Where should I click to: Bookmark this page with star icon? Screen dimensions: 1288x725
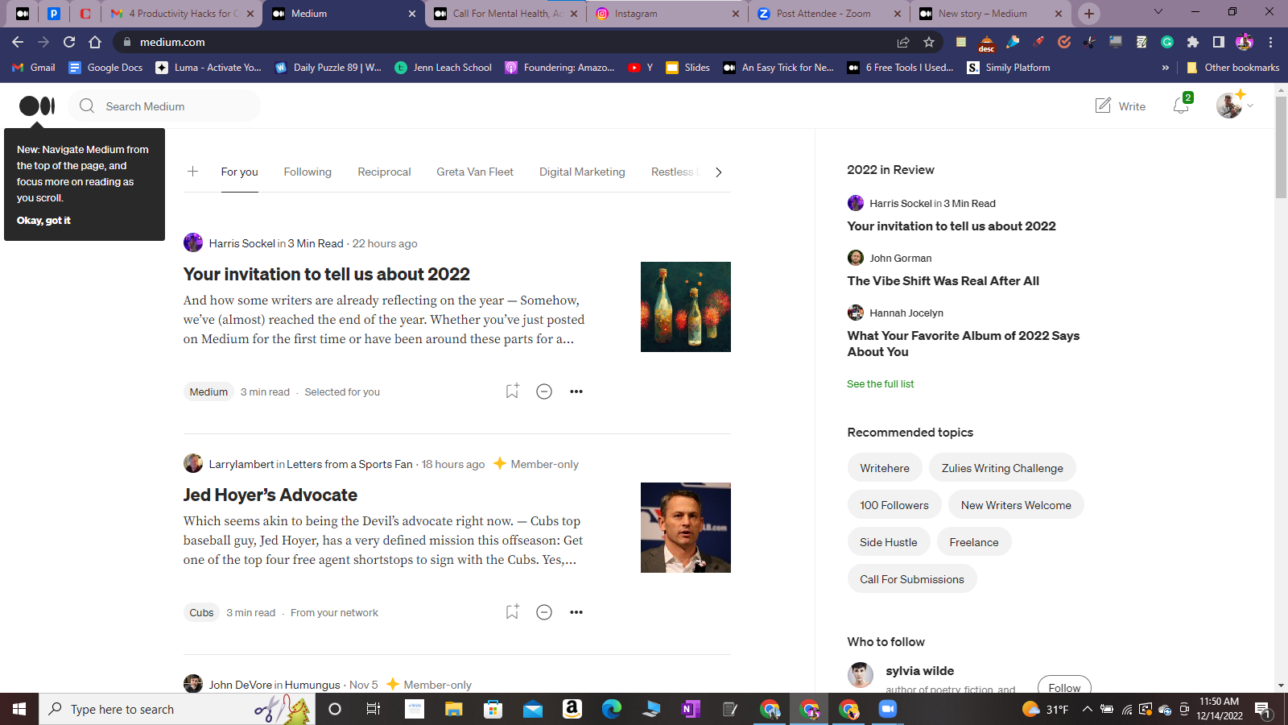pyautogui.click(x=929, y=42)
